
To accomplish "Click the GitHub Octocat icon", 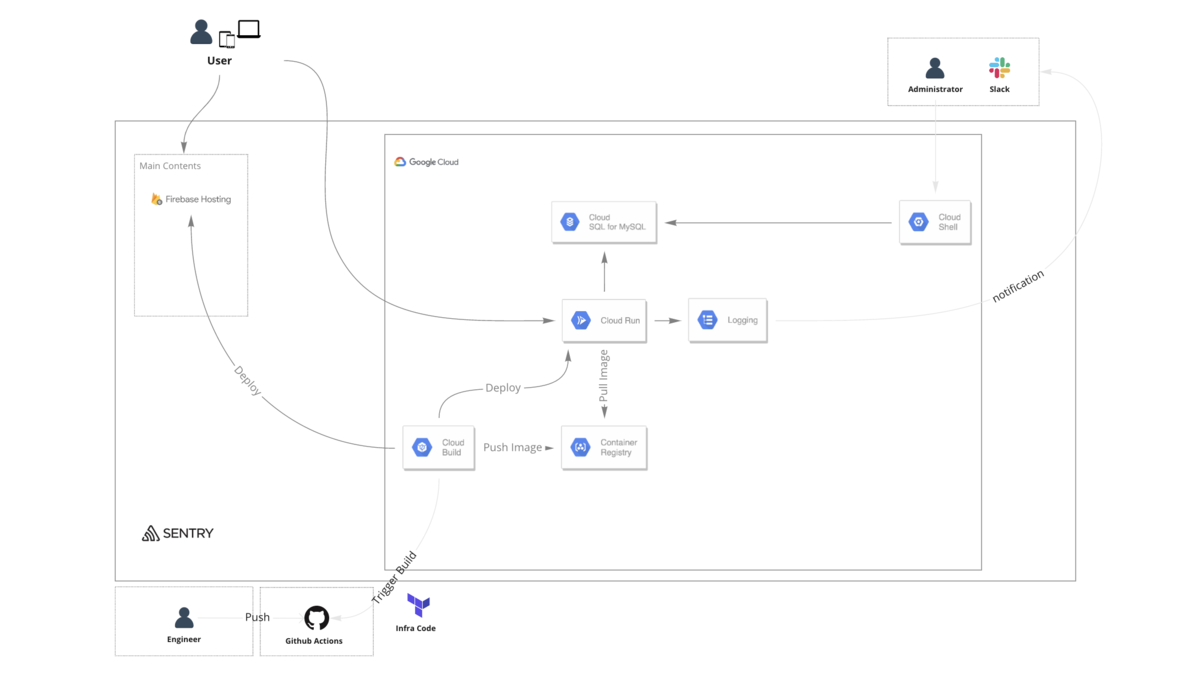I will click(316, 618).
